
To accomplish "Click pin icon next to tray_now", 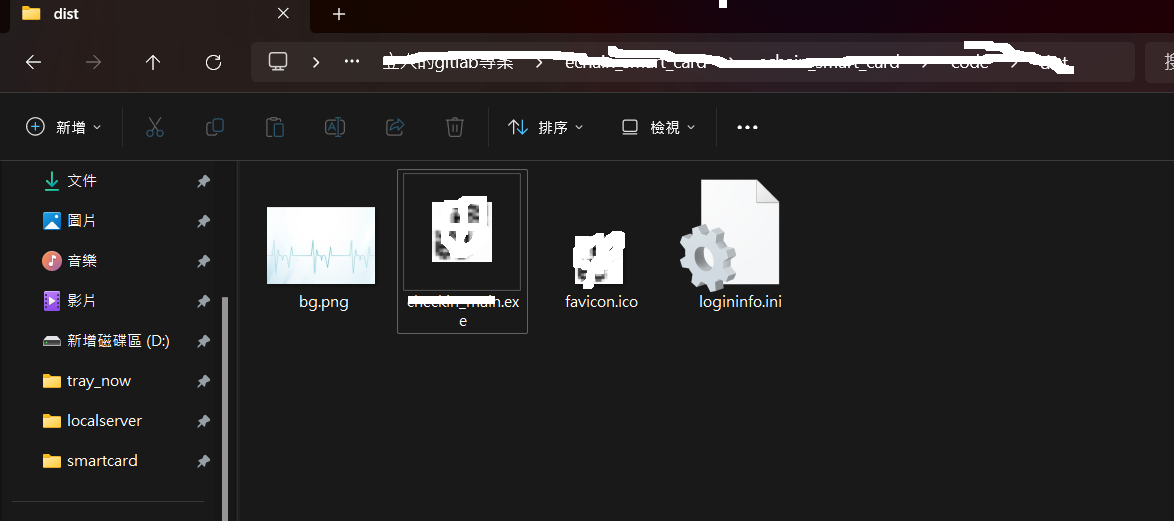I will click(x=203, y=381).
